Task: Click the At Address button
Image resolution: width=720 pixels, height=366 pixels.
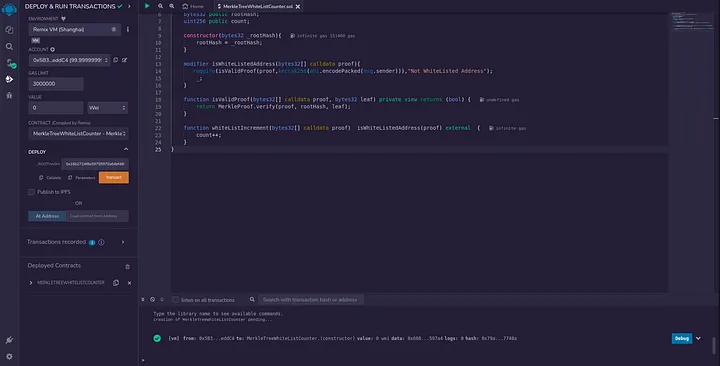Action: tap(47, 216)
